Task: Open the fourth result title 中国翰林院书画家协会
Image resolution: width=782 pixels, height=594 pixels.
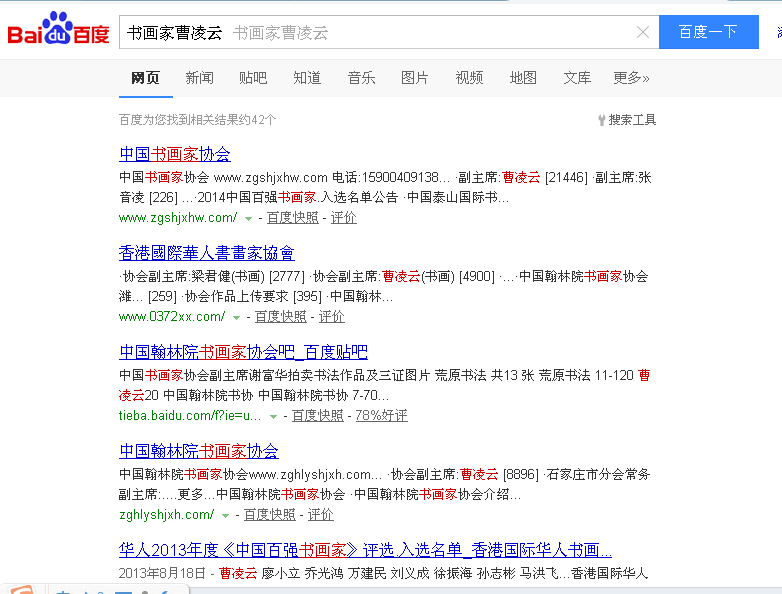Action: point(198,451)
